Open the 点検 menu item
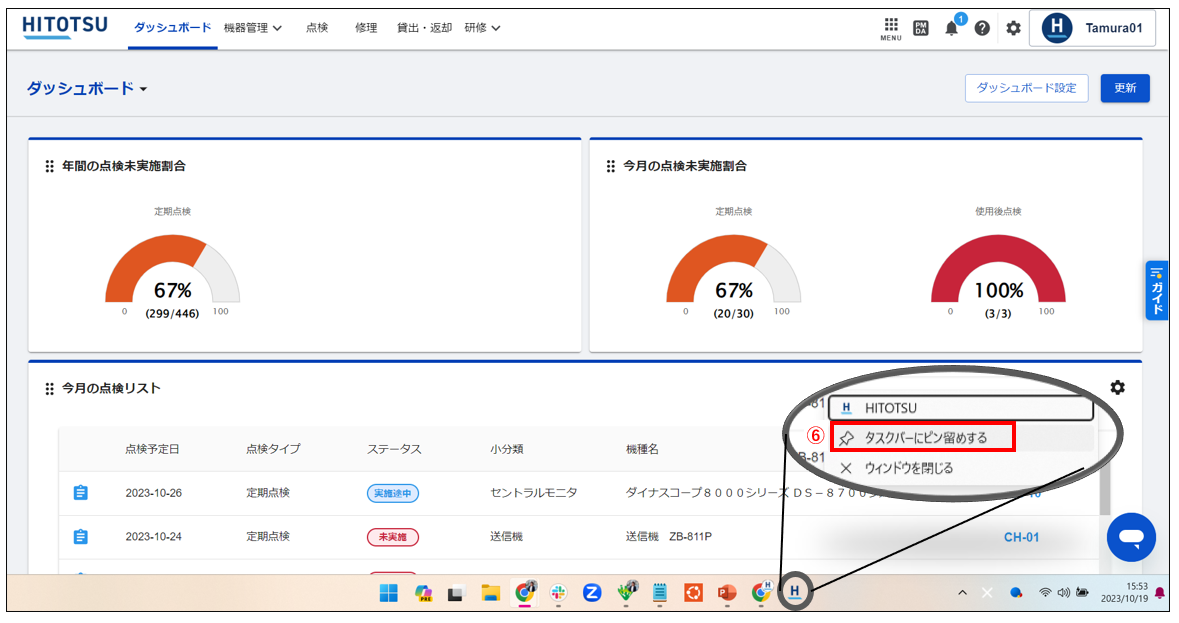The image size is (1179, 623). pyautogui.click(x=317, y=28)
